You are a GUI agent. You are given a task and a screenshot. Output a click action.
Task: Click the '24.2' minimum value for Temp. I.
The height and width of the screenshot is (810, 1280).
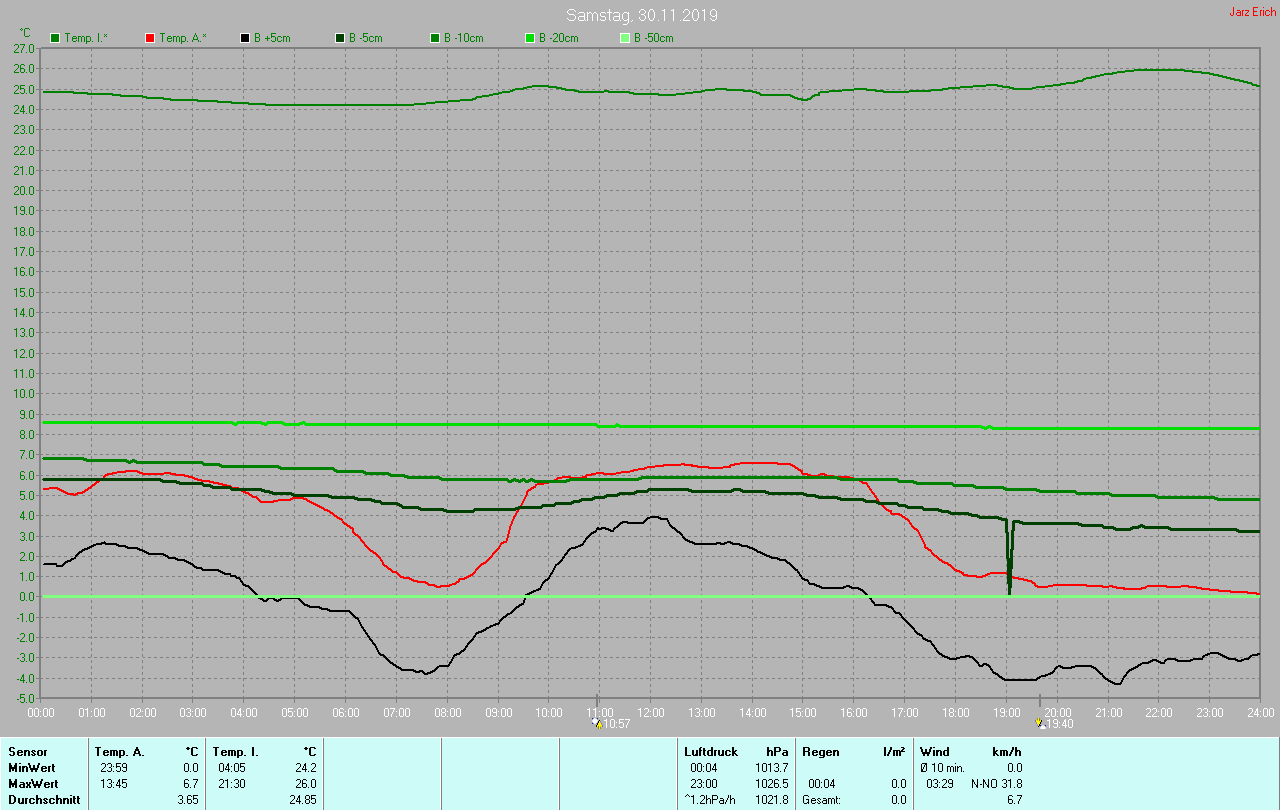coord(305,767)
